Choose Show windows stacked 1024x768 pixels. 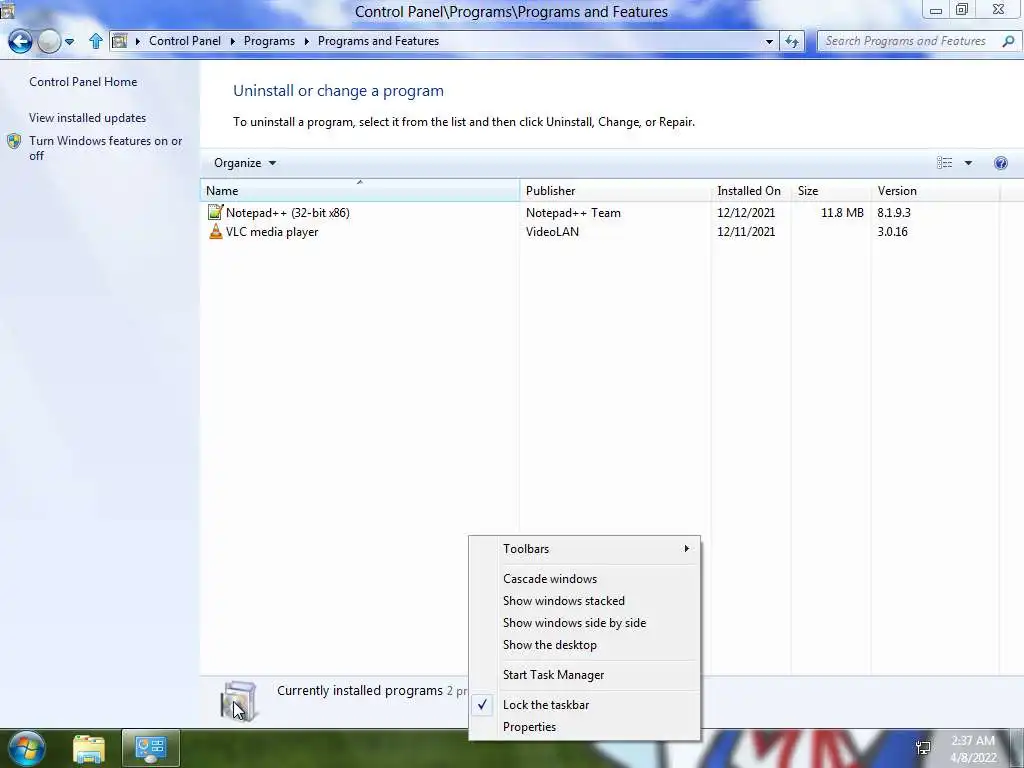tap(584, 601)
